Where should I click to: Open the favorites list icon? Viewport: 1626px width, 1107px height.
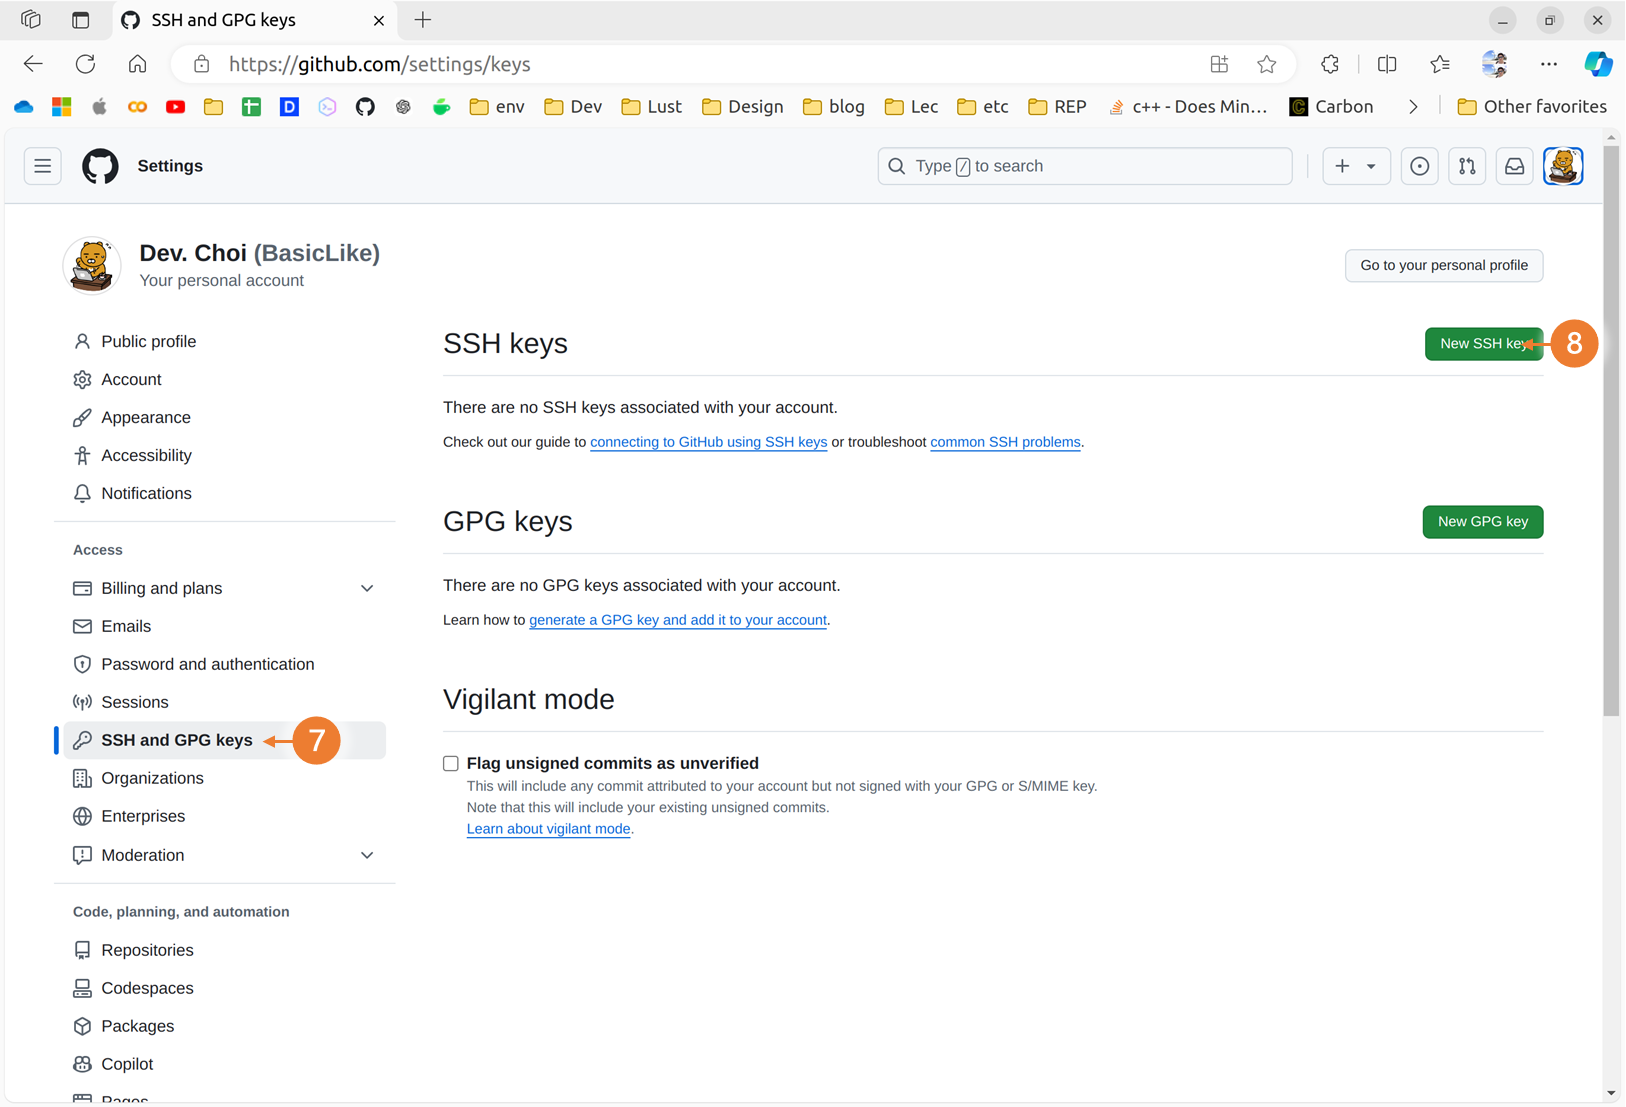1440,64
